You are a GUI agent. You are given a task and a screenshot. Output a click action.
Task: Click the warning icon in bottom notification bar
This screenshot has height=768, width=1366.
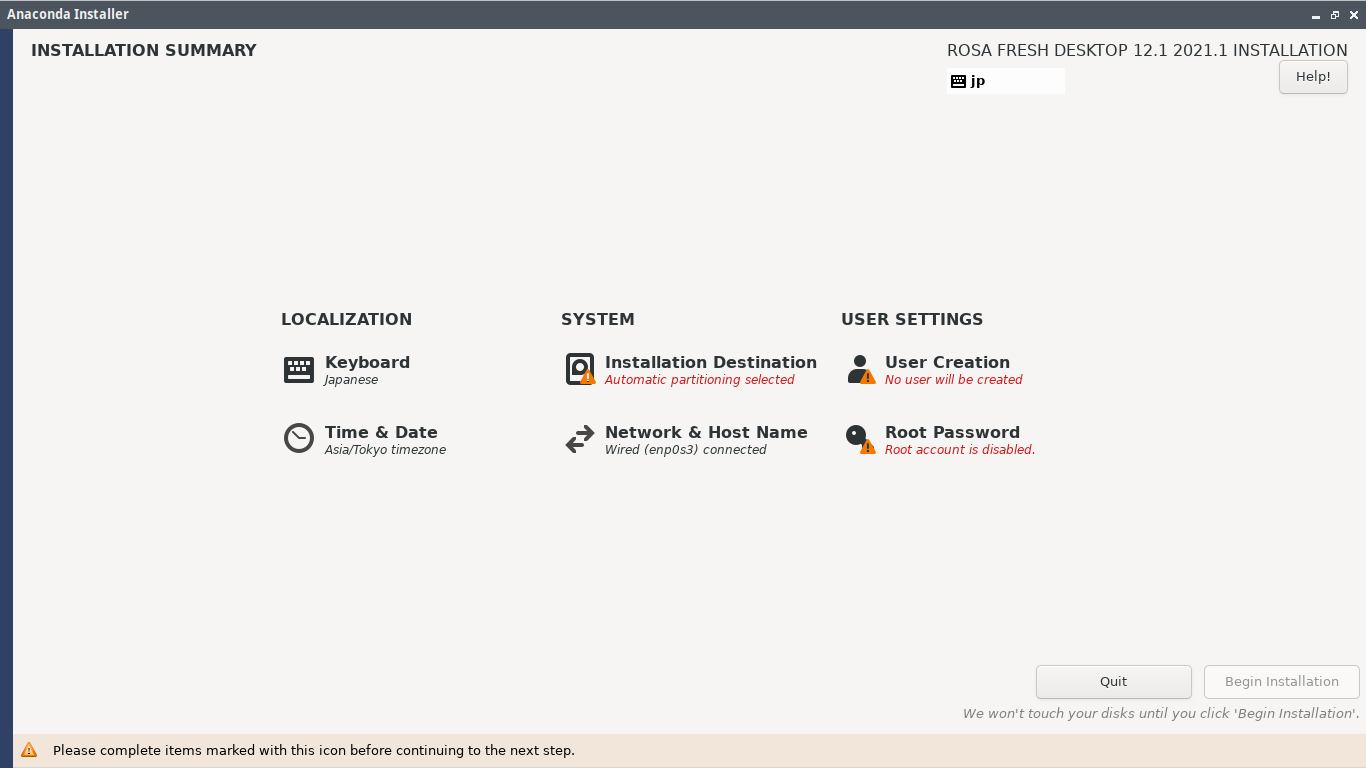pyautogui.click(x=29, y=750)
